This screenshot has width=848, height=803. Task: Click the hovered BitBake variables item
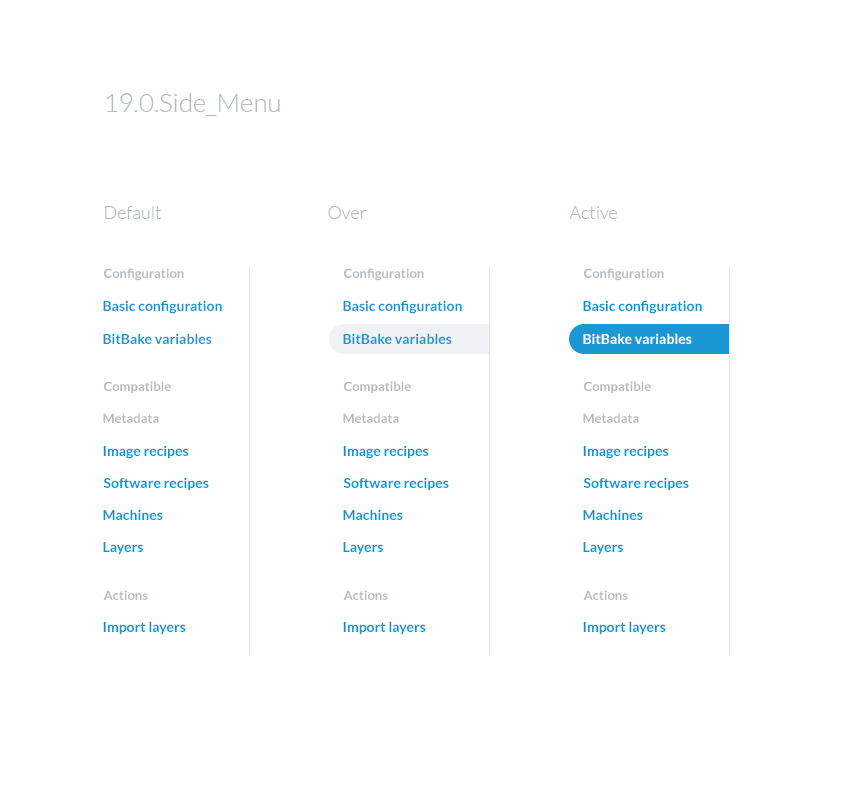397,339
